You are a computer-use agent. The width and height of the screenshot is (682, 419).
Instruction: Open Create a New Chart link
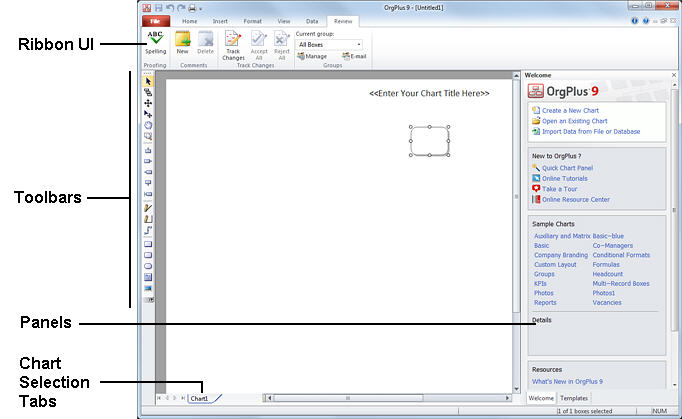click(x=570, y=111)
